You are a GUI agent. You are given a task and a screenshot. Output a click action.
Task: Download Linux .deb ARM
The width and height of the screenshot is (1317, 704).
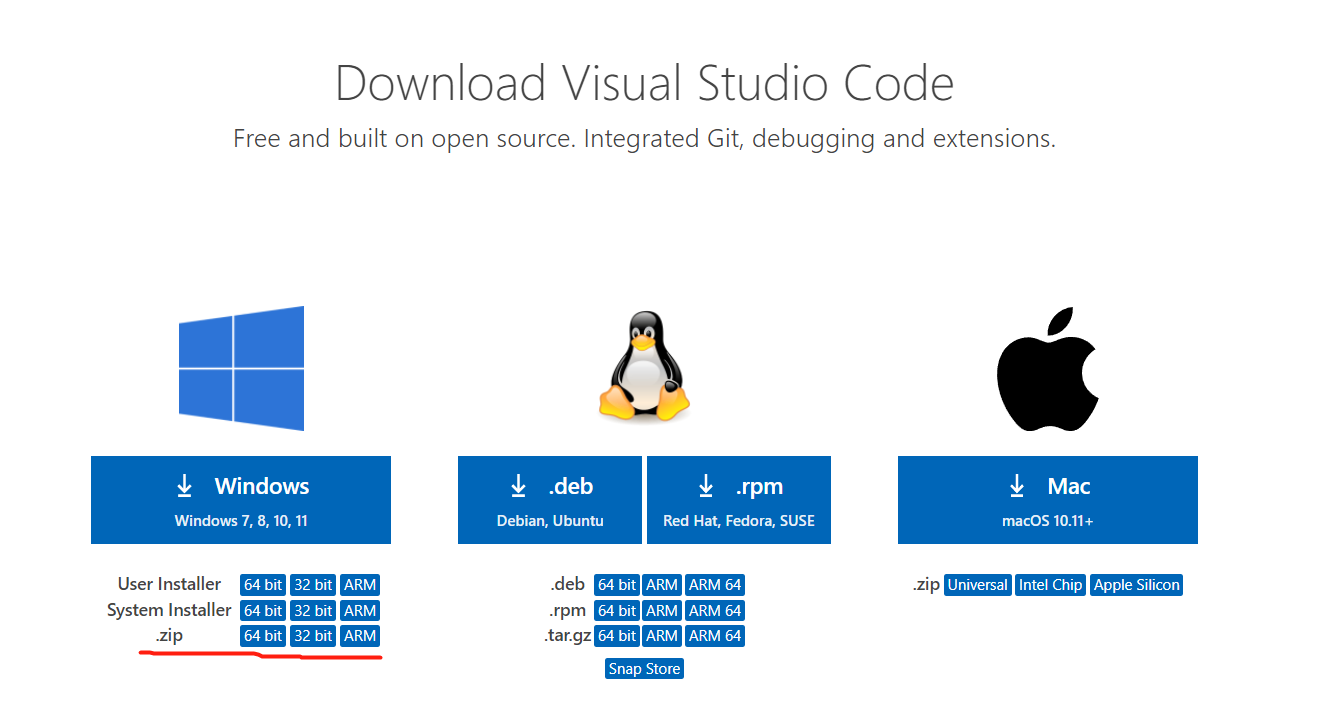pyautogui.click(x=662, y=585)
